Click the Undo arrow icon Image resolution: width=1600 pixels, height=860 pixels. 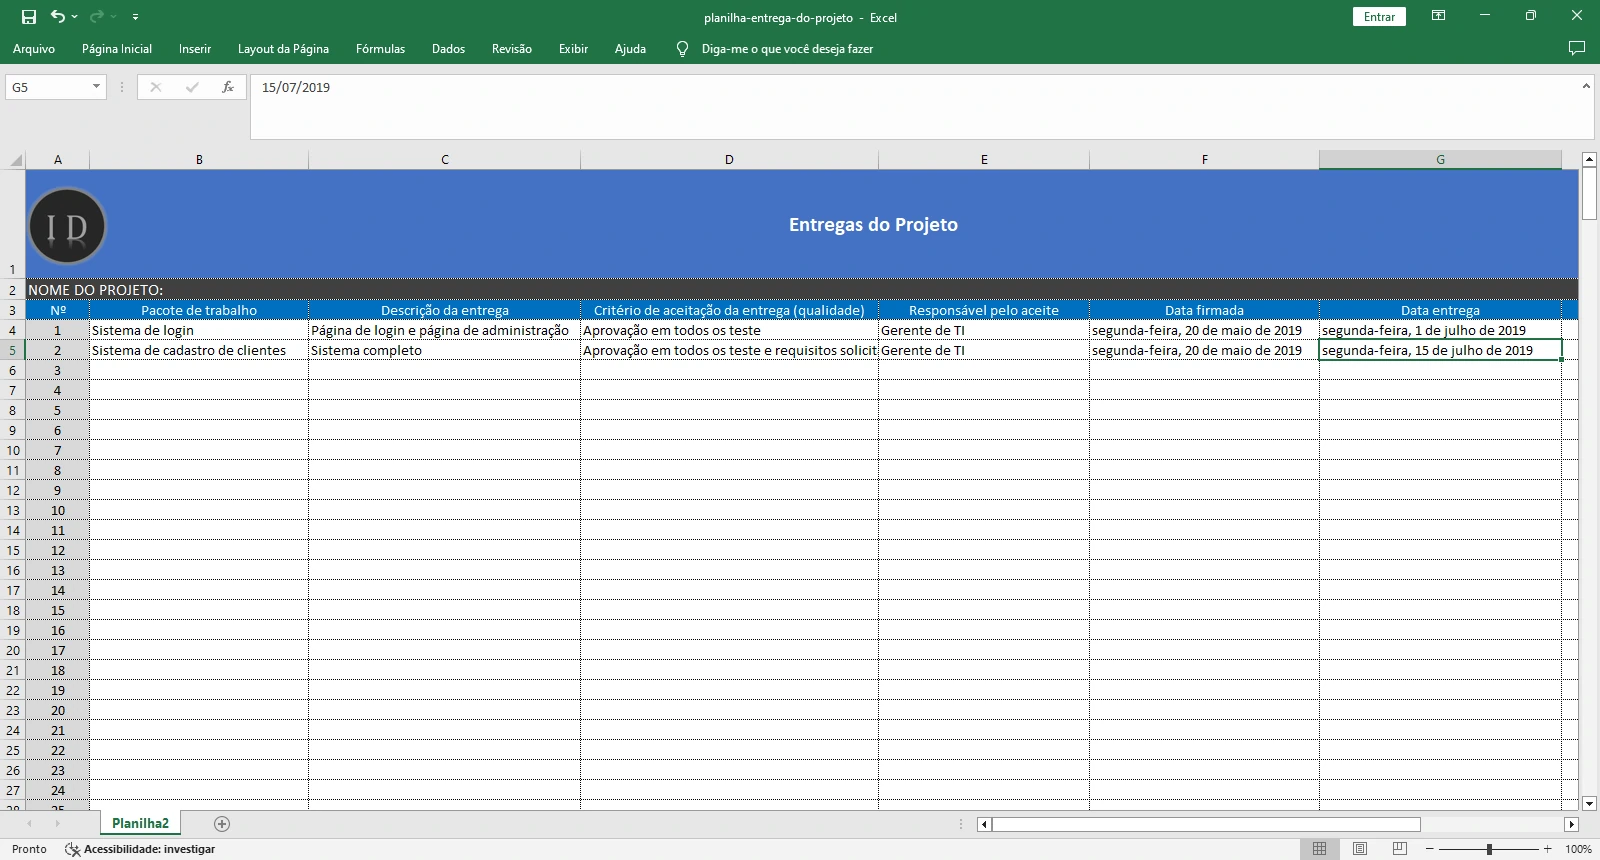pyautogui.click(x=58, y=16)
